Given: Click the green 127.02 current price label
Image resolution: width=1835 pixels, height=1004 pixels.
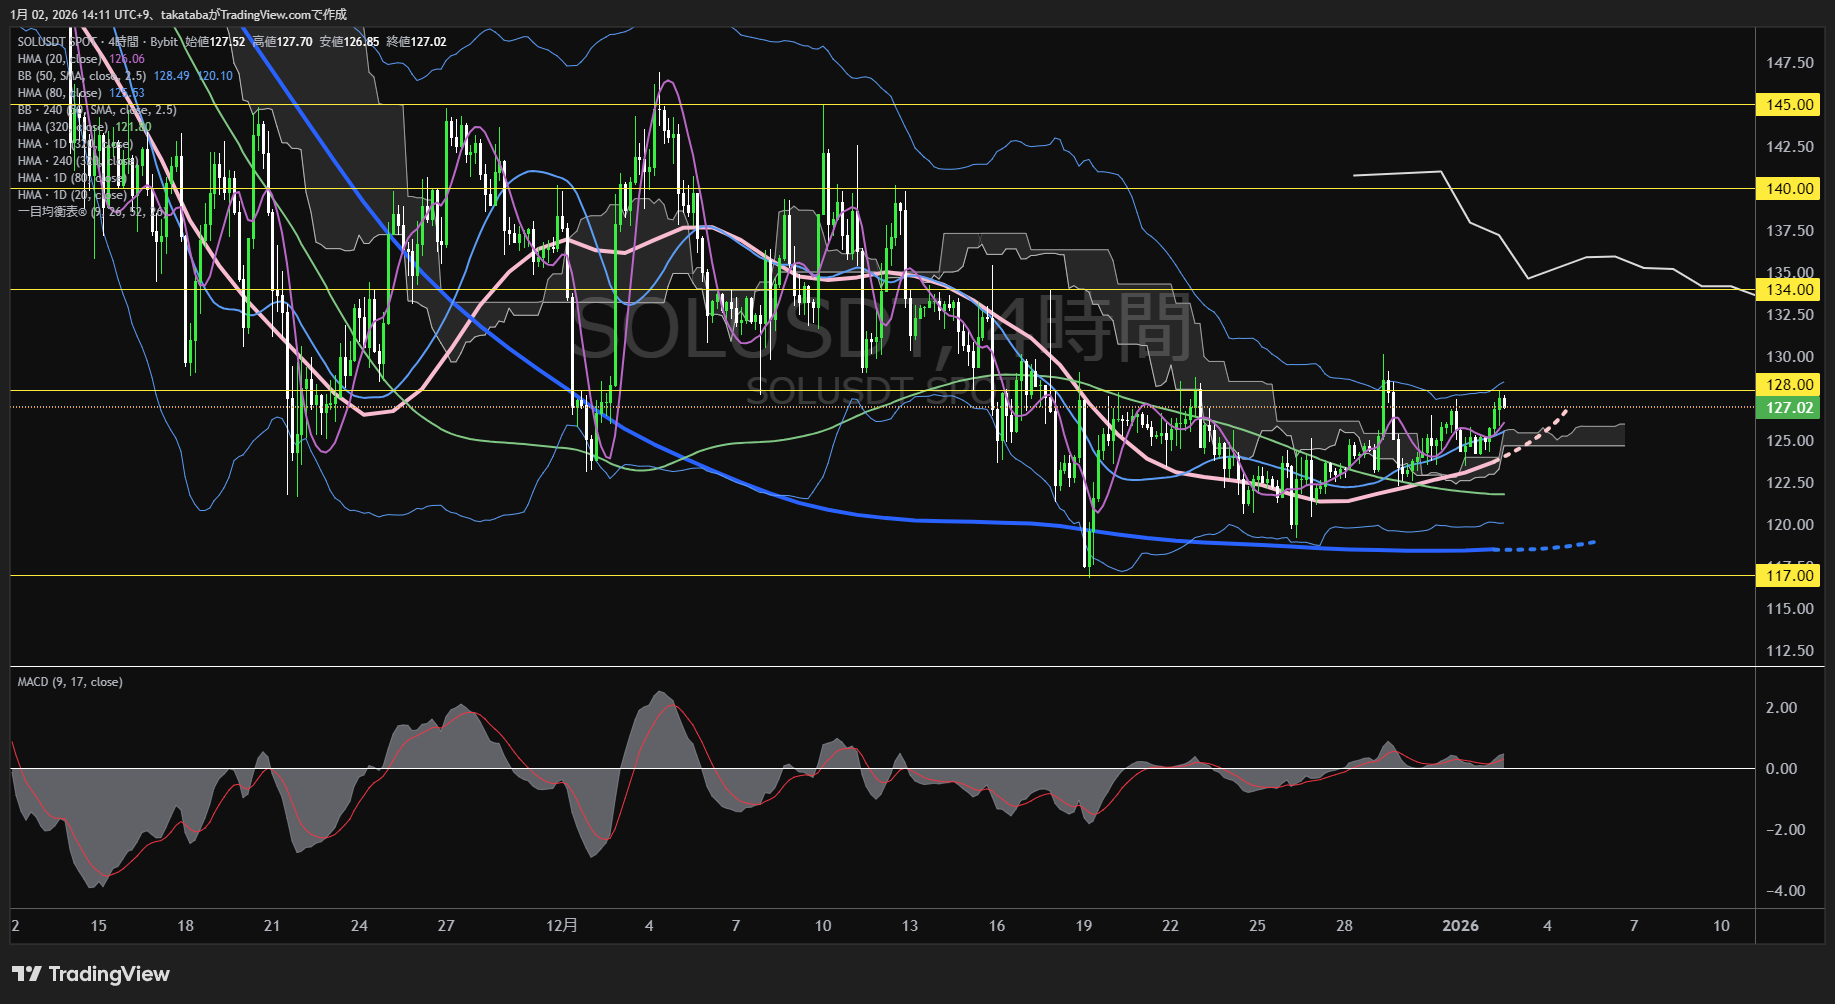Looking at the screenshot, I should point(1789,408).
